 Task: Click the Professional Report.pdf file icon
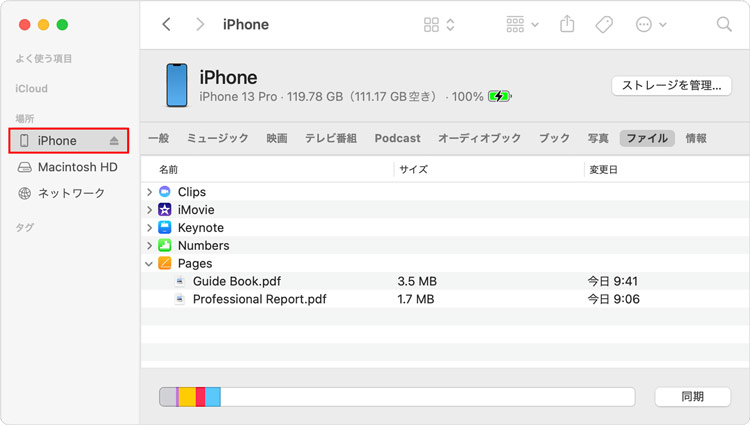(x=180, y=299)
